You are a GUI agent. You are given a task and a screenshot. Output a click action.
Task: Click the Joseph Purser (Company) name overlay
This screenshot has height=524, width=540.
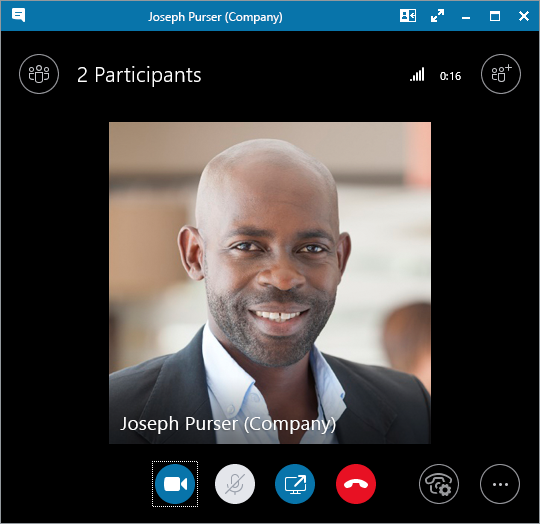(228, 424)
